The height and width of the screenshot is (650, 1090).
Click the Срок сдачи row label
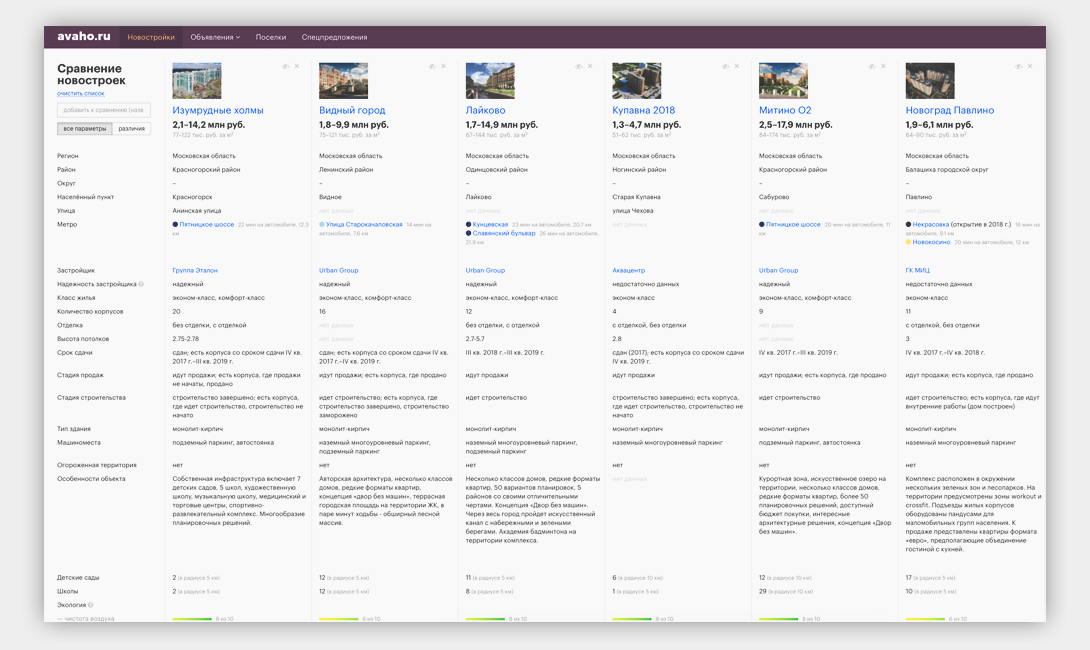(73, 352)
